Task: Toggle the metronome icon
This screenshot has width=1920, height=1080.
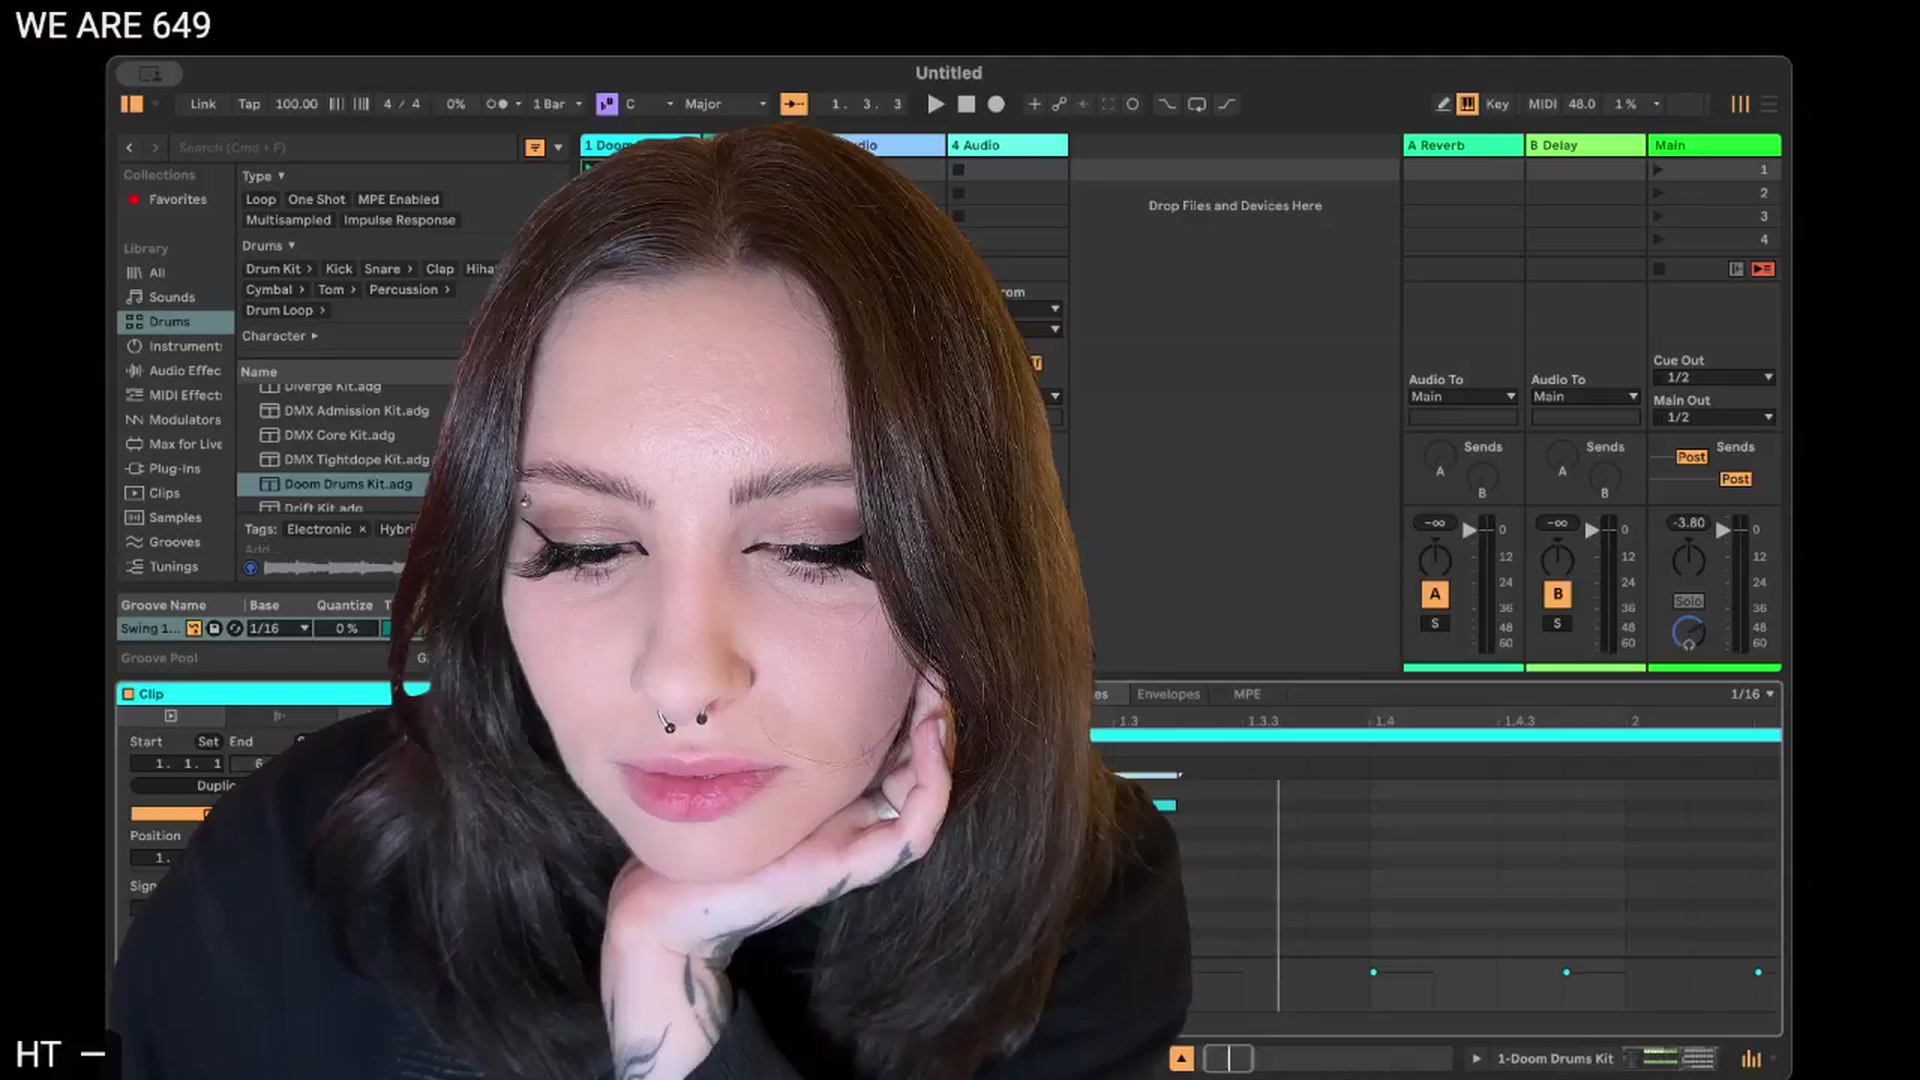Action: coord(496,104)
